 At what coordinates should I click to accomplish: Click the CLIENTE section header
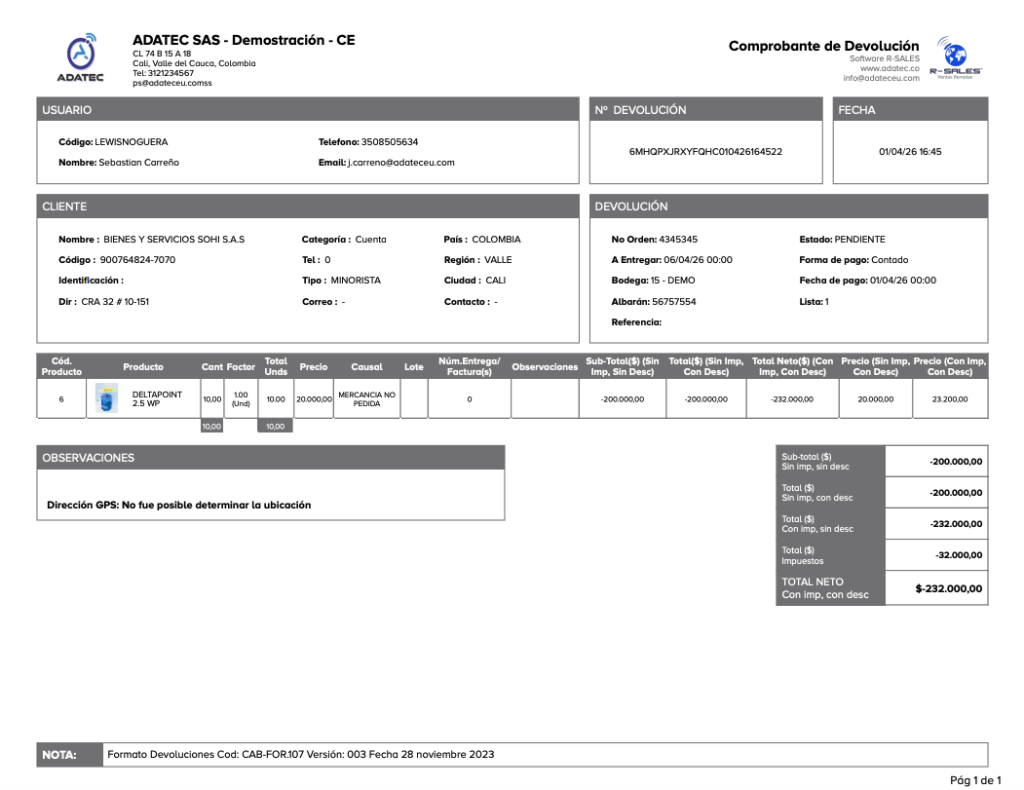pos(308,206)
